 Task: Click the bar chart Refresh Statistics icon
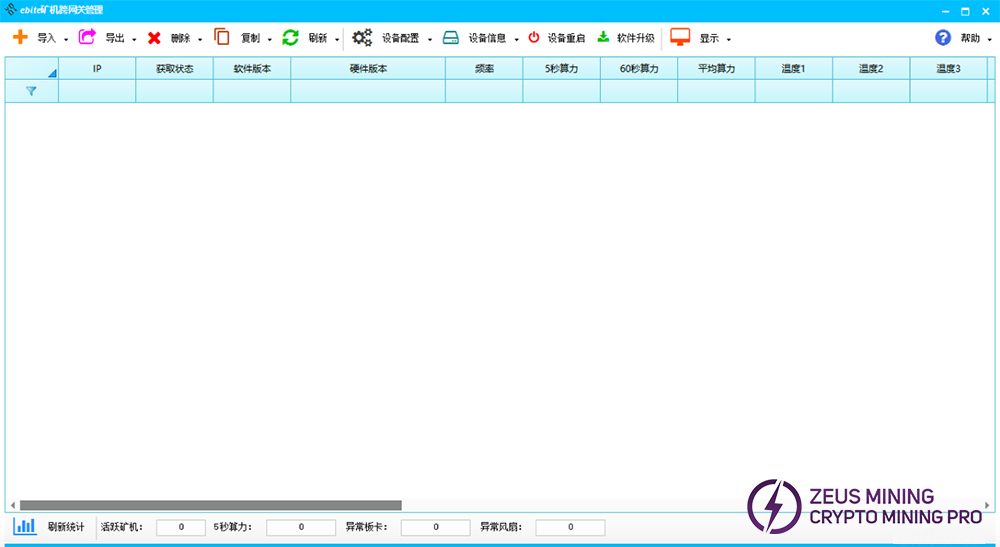click(x=25, y=526)
